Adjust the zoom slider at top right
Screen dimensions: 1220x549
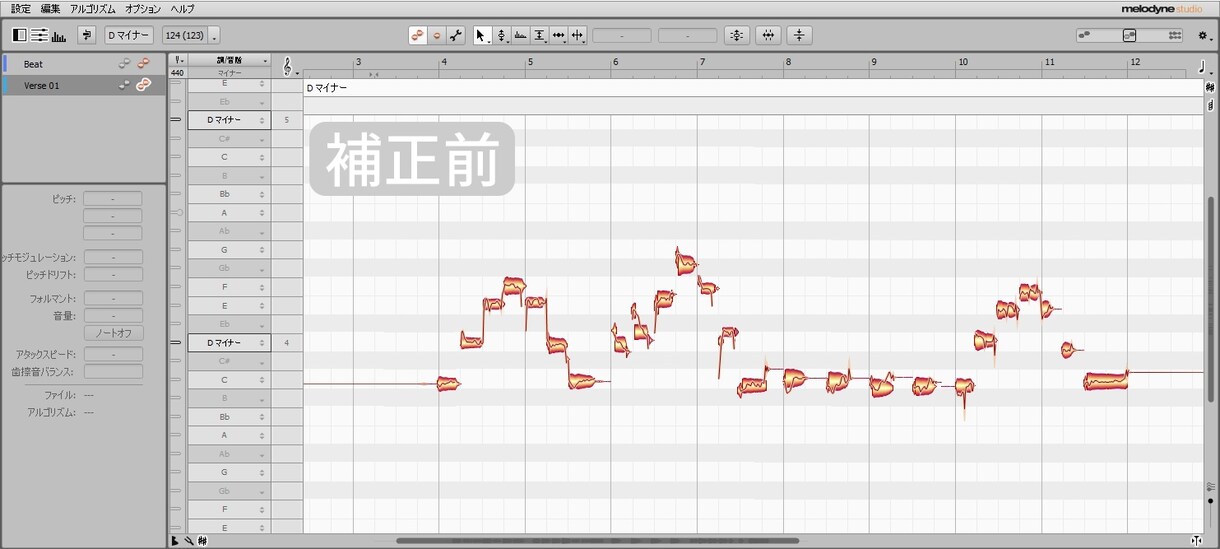(1130, 35)
